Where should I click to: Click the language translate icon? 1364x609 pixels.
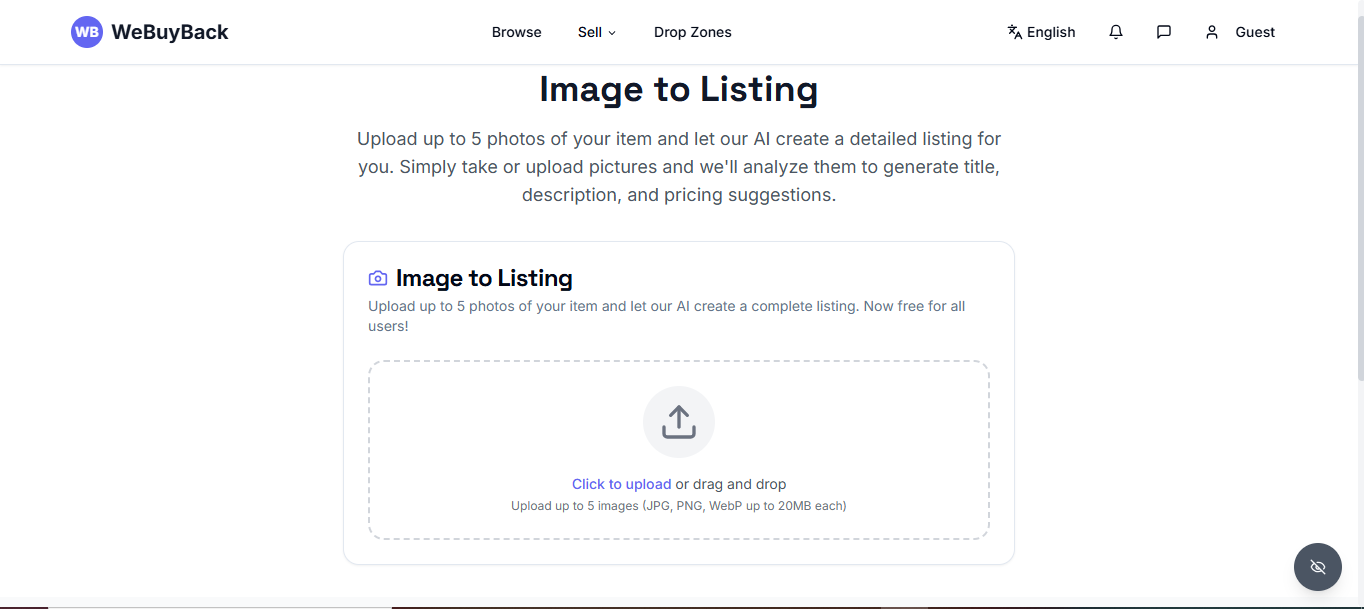pos(1015,32)
